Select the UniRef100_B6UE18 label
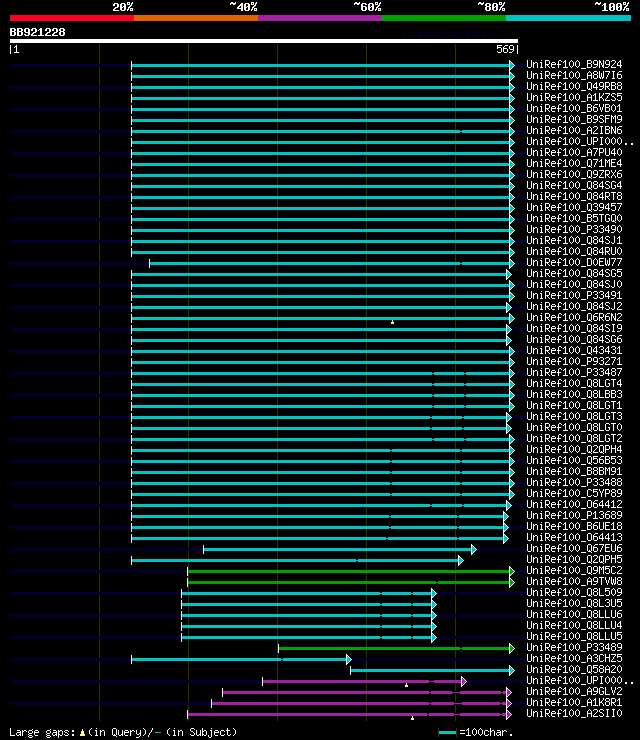This screenshot has width=640, height=740. pos(574,526)
